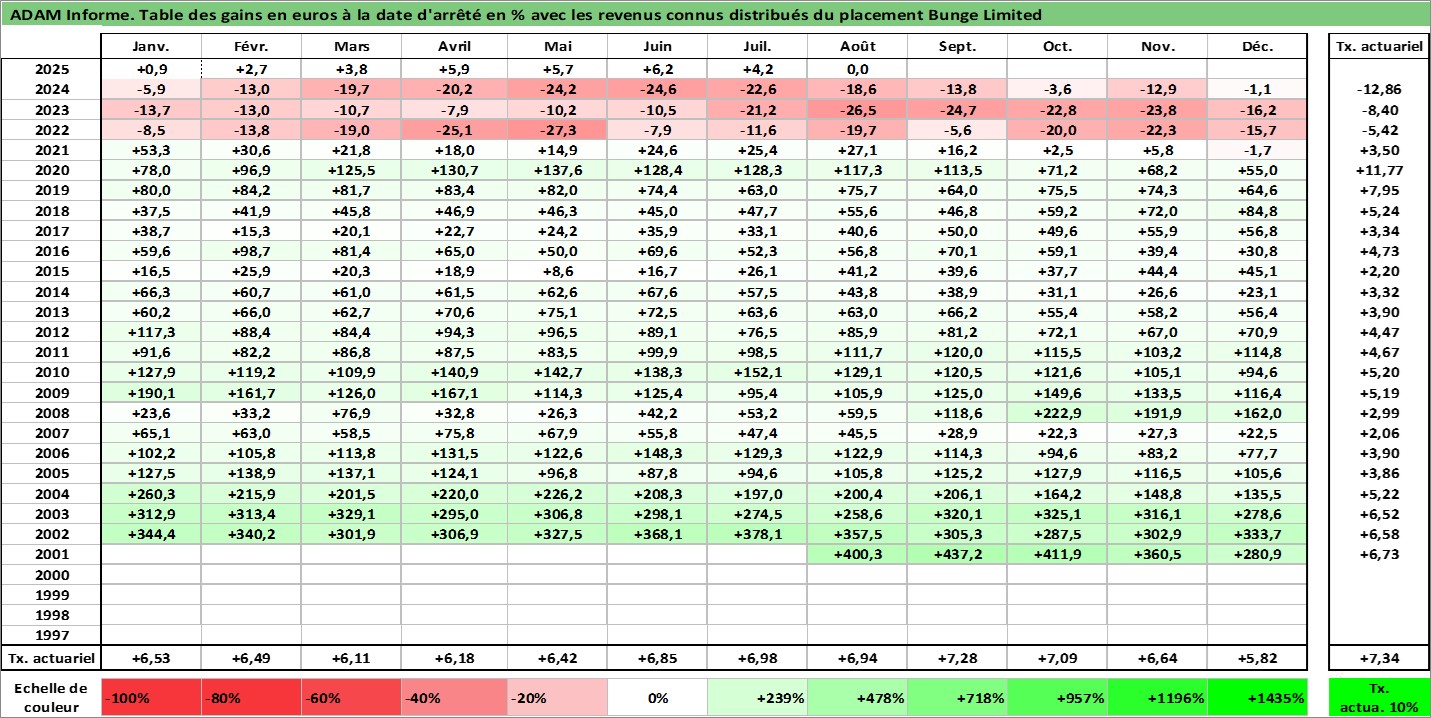
Task: Click the -40% color scale swatch
Action: [454, 698]
